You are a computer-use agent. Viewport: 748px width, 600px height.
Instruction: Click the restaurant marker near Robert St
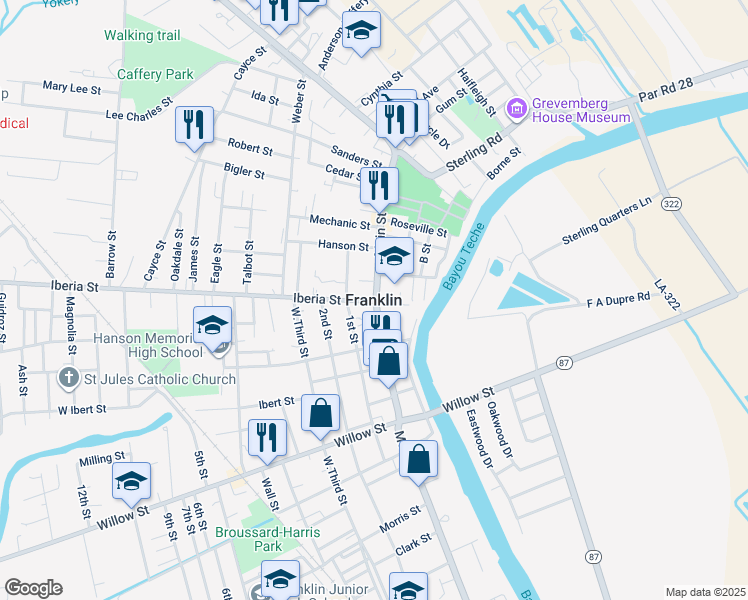pos(194,127)
